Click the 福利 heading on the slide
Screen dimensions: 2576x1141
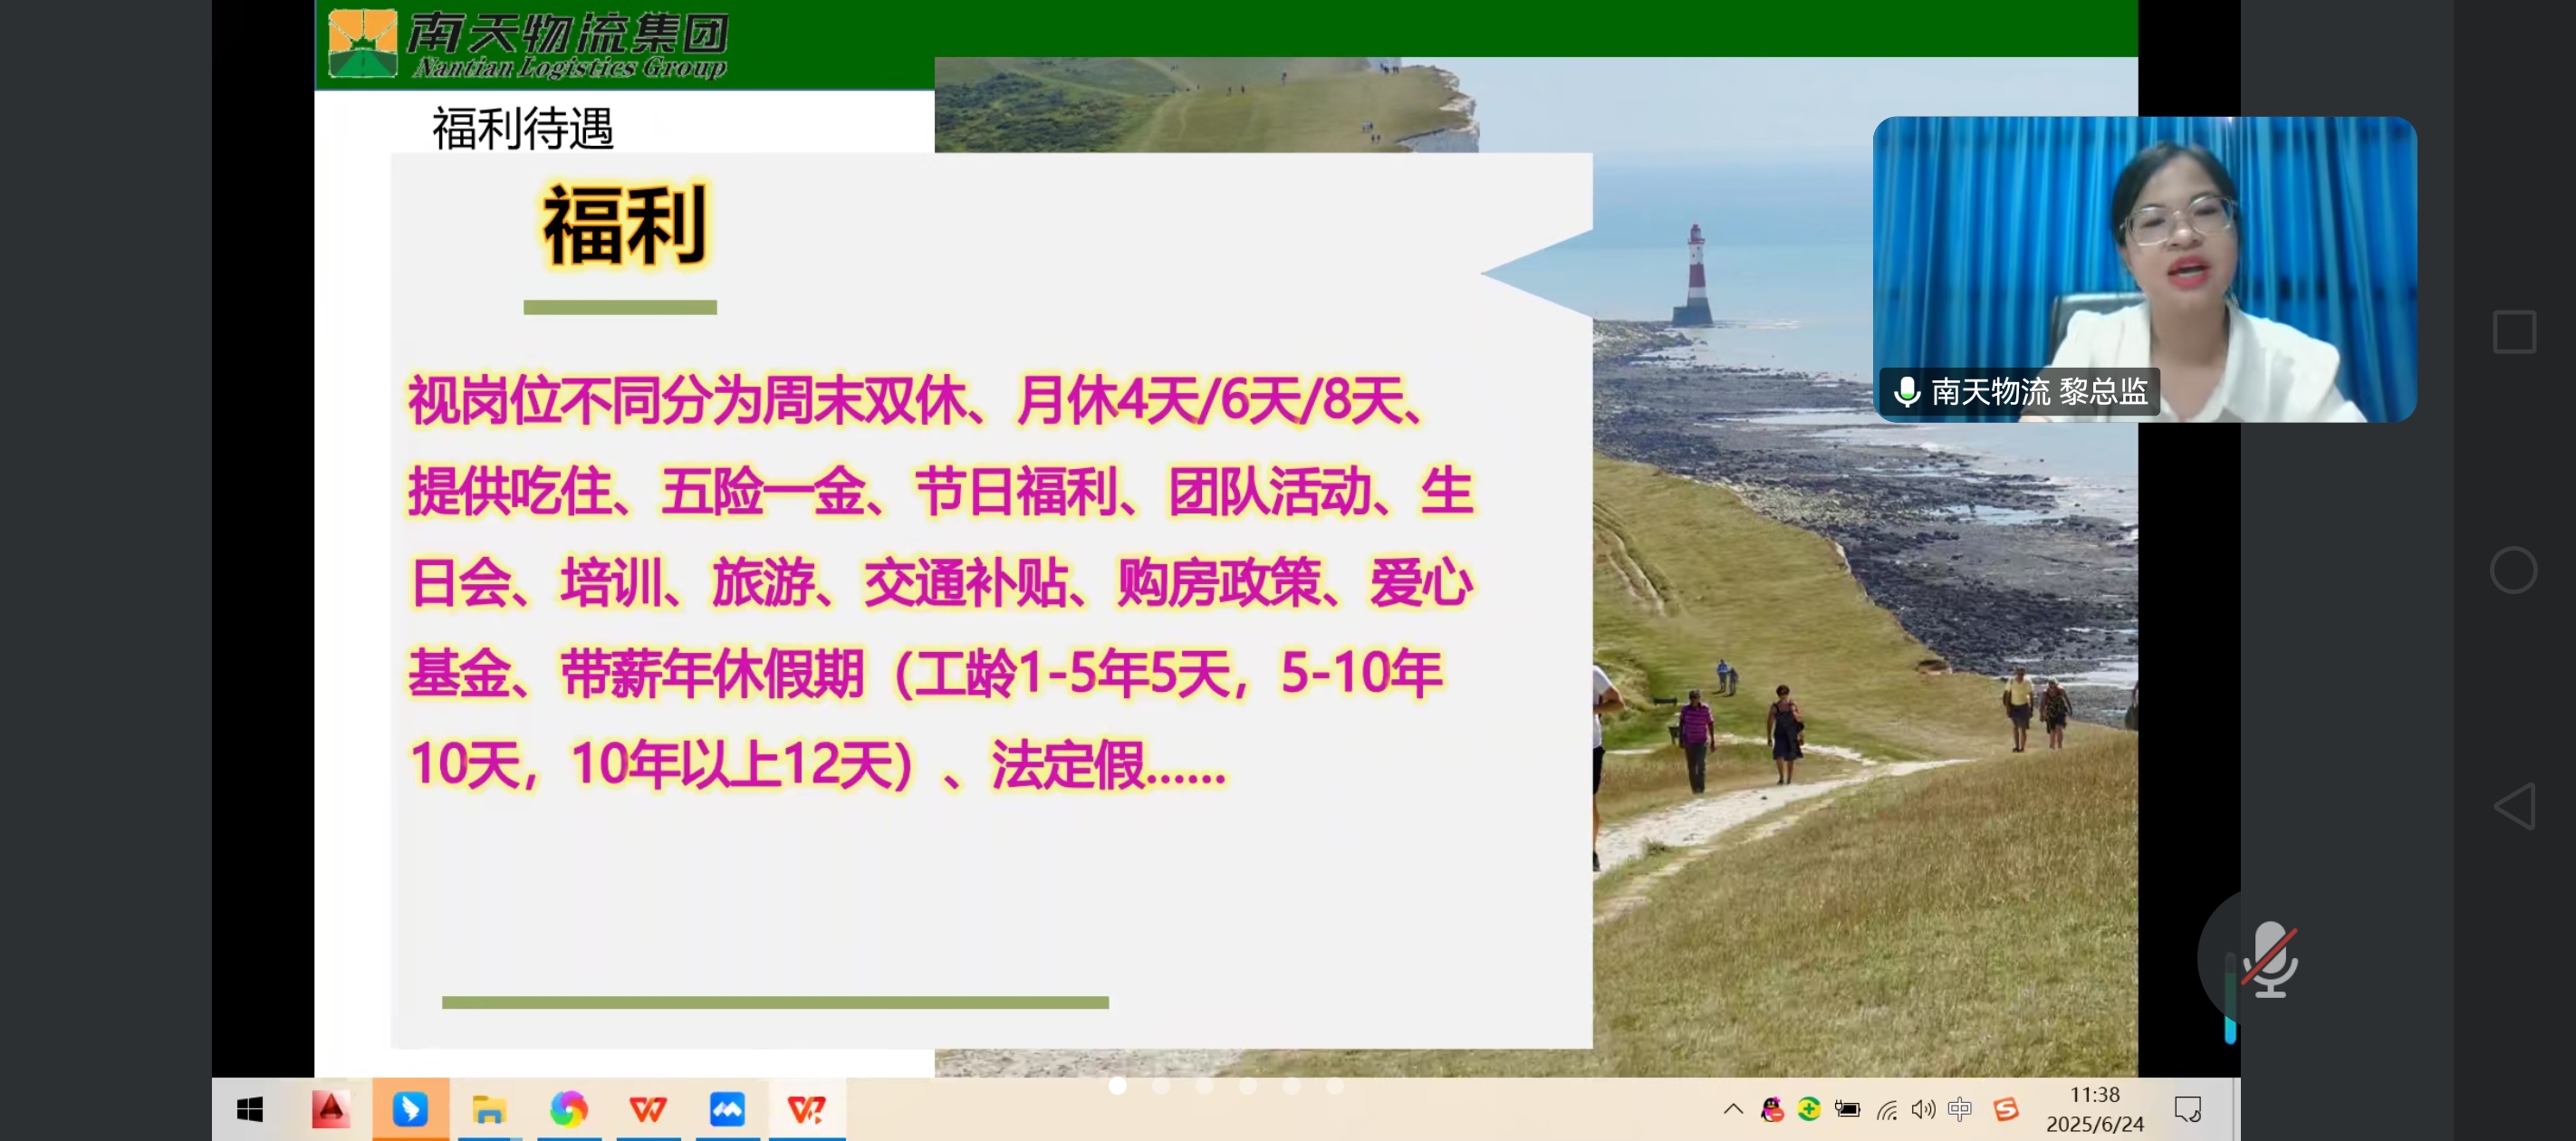(624, 226)
